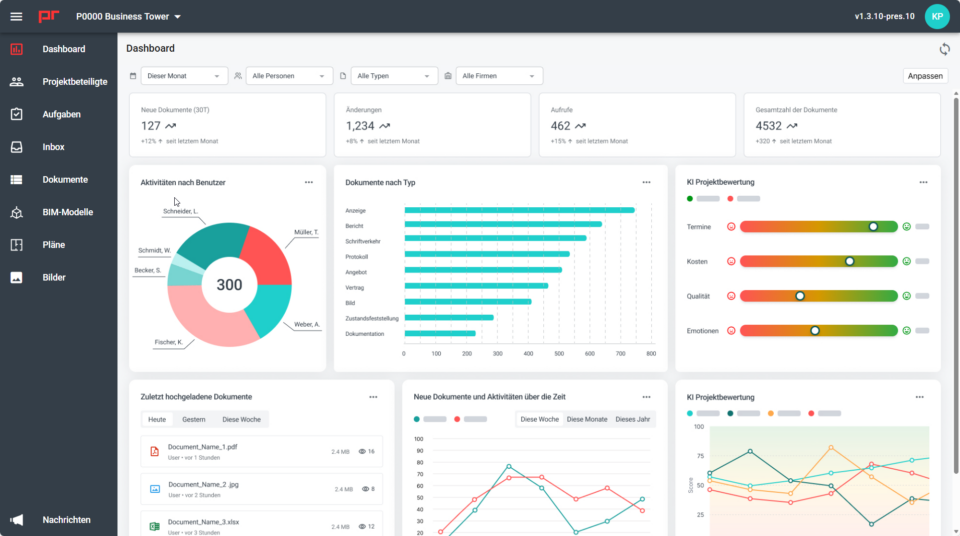Switch to the Gestern tab

pos(193,420)
